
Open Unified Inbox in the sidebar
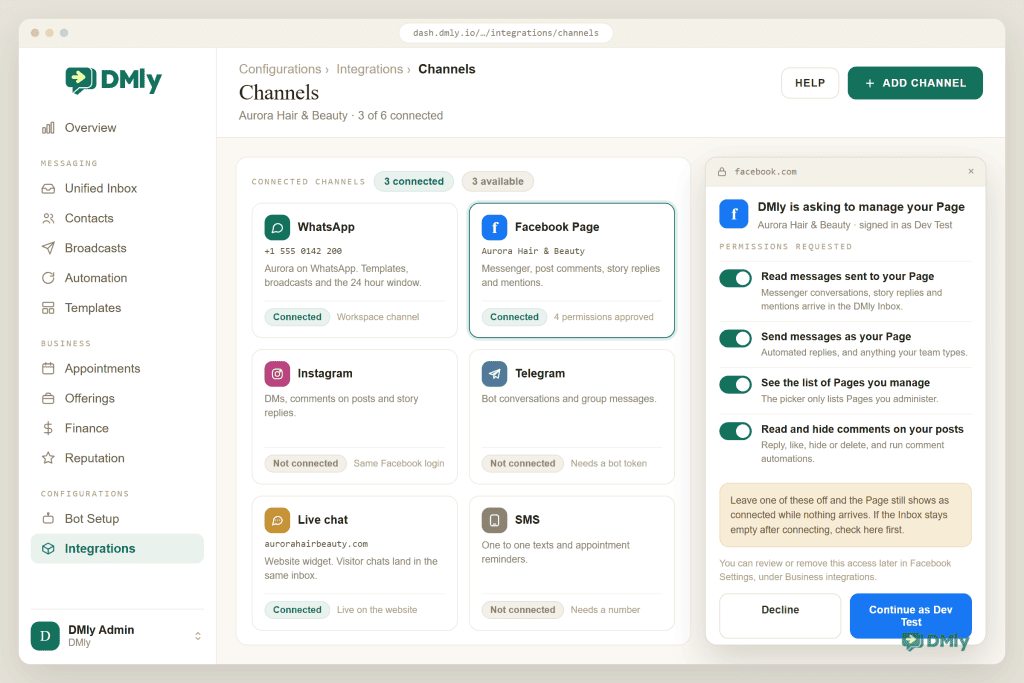click(117, 189)
